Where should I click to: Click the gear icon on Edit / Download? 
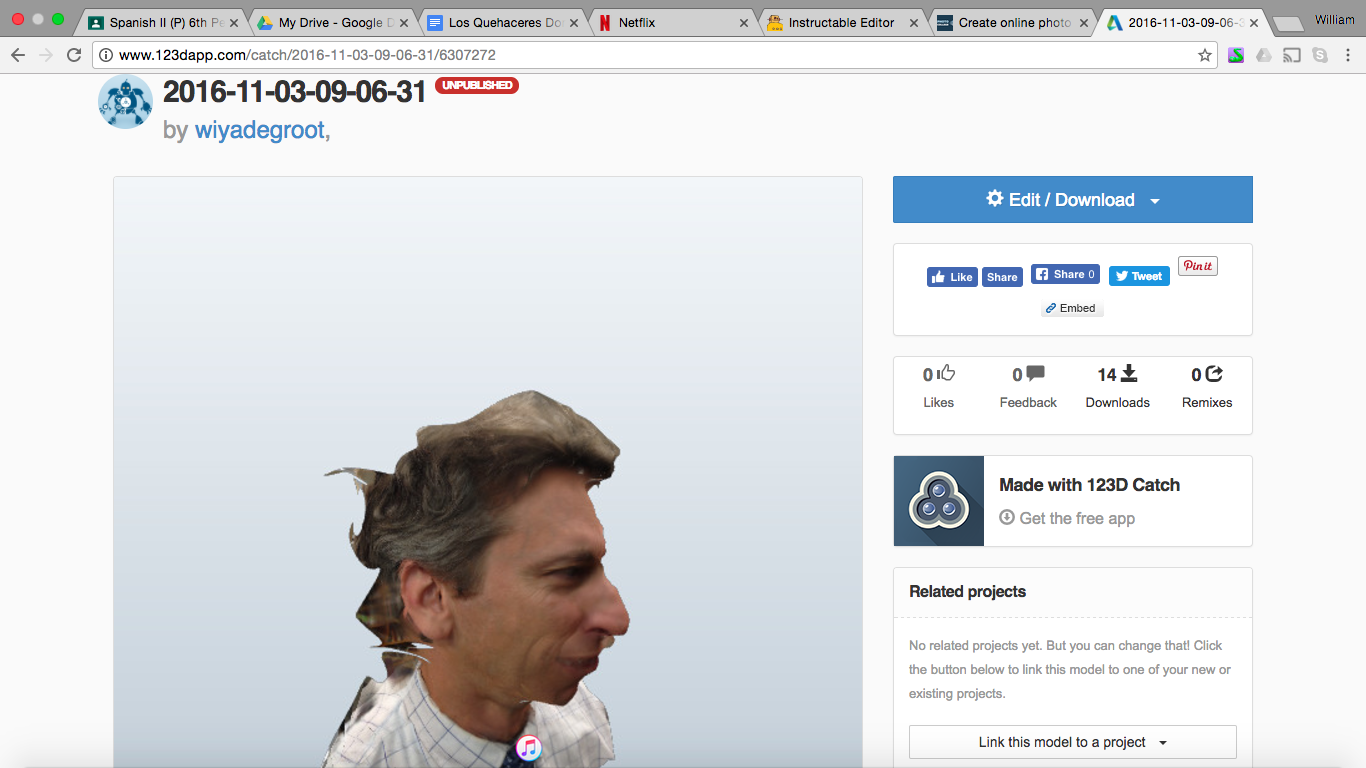pyautogui.click(x=995, y=198)
